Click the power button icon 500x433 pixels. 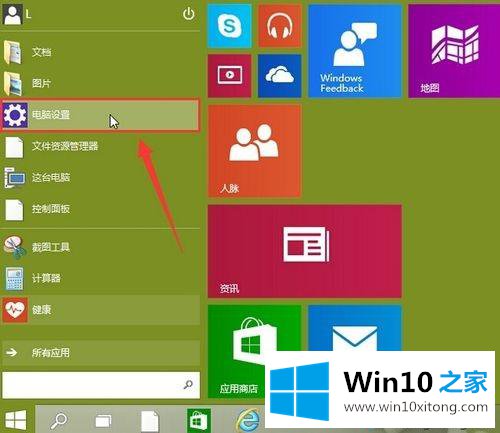pos(188,14)
